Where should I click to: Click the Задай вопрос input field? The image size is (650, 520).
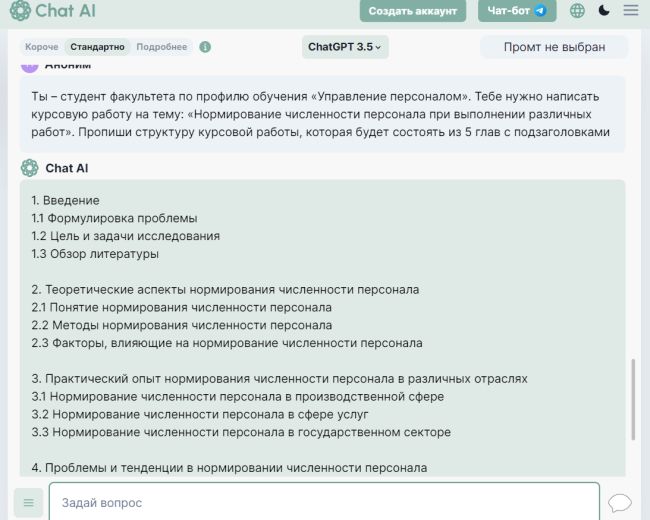(323, 502)
